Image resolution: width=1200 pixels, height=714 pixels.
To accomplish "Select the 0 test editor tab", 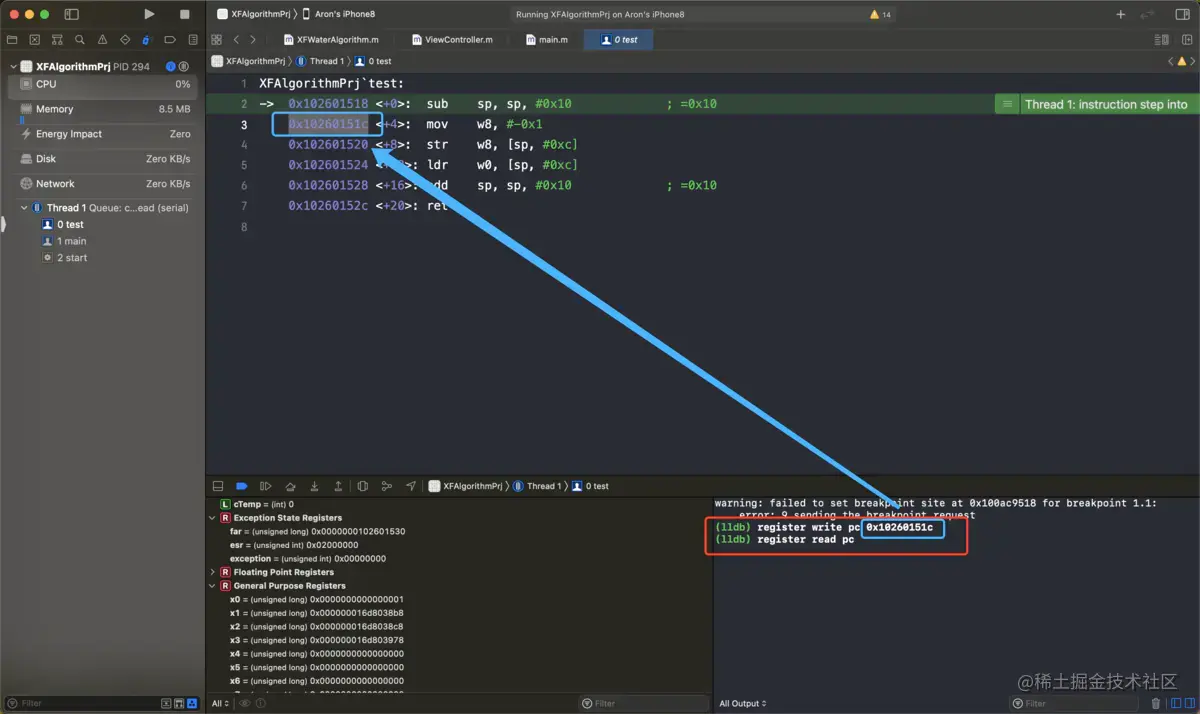I will point(620,40).
